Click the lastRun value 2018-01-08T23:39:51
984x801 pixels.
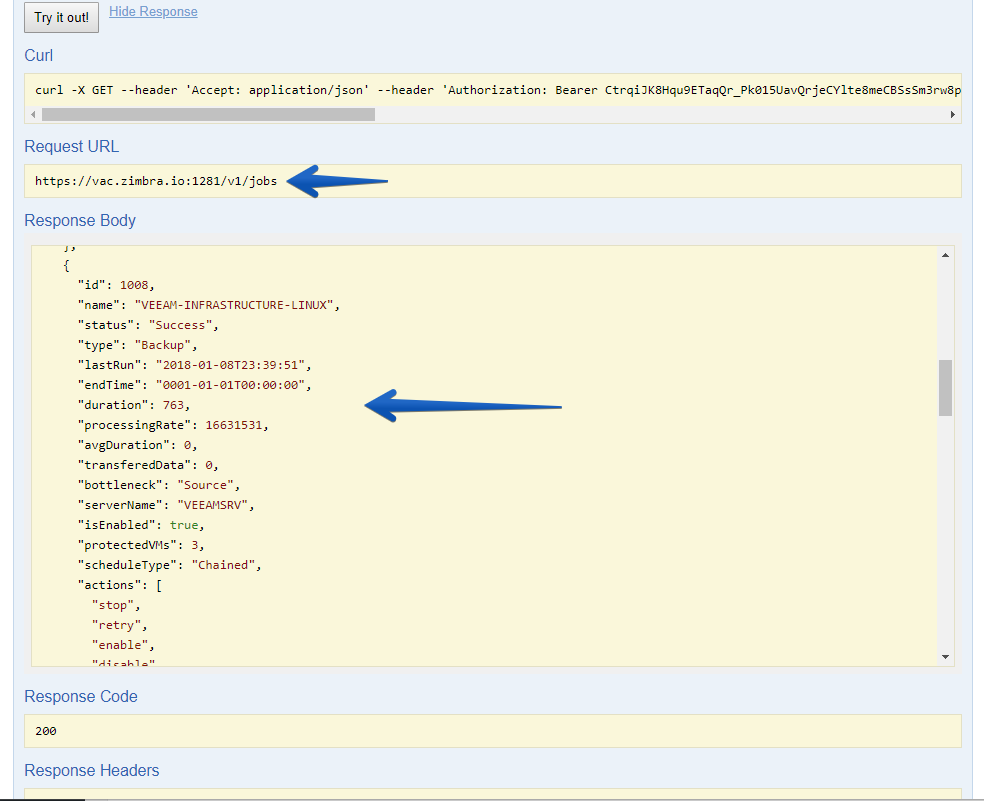(x=230, y=365)
